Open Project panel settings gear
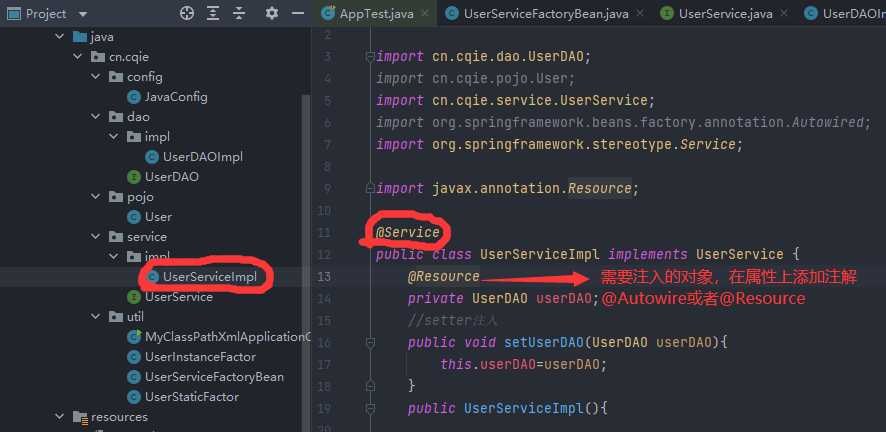This screenshot has width=886, height=432. [x=272, y=14]
